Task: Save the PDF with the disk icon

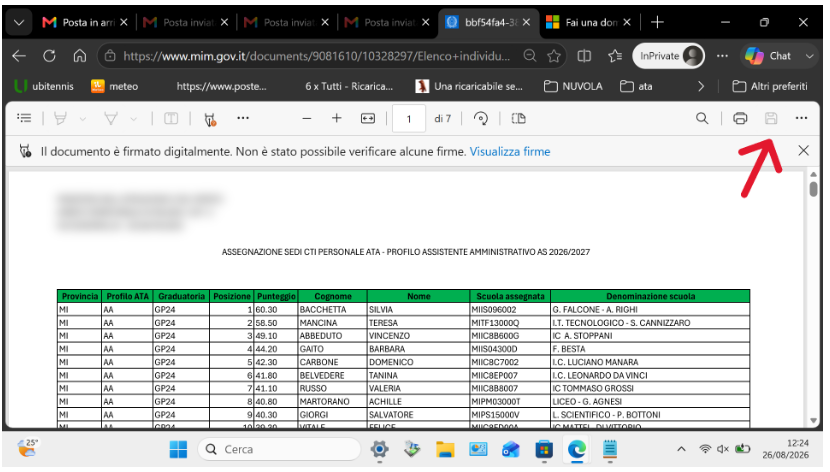Action: click(771, 119)
